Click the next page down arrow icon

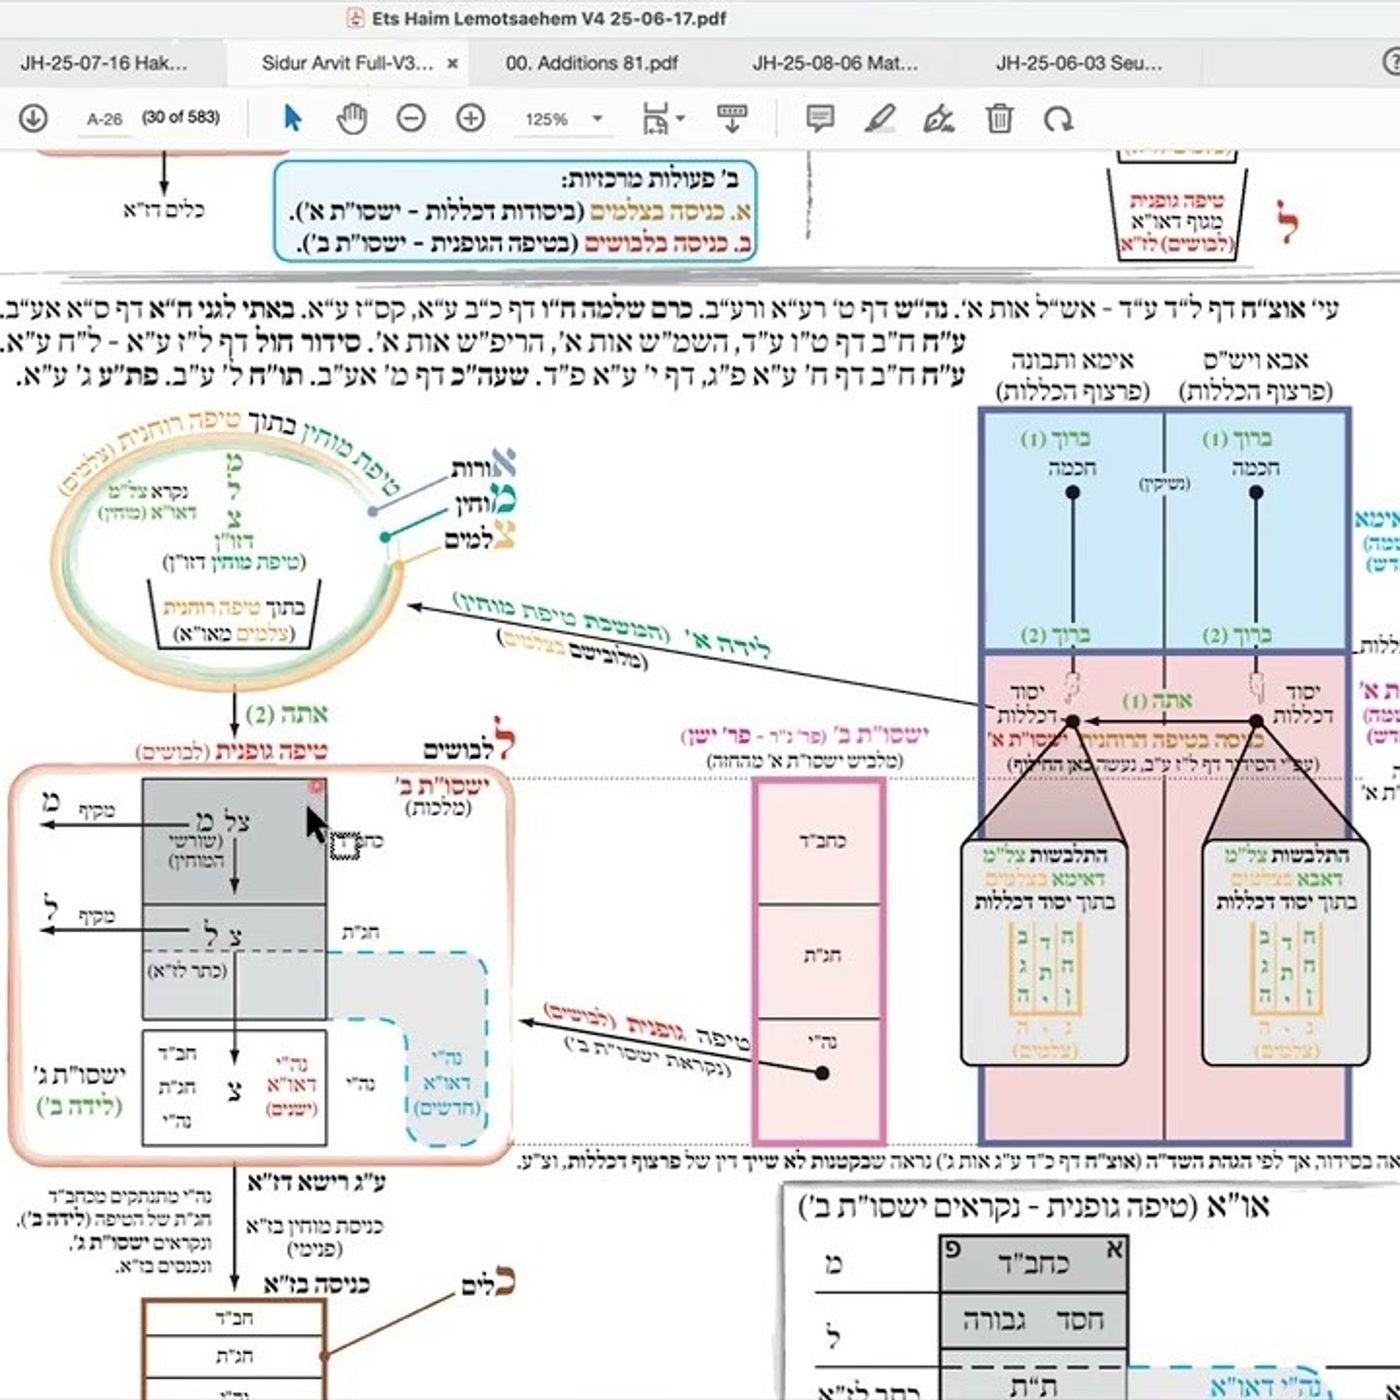click(33, 118)
